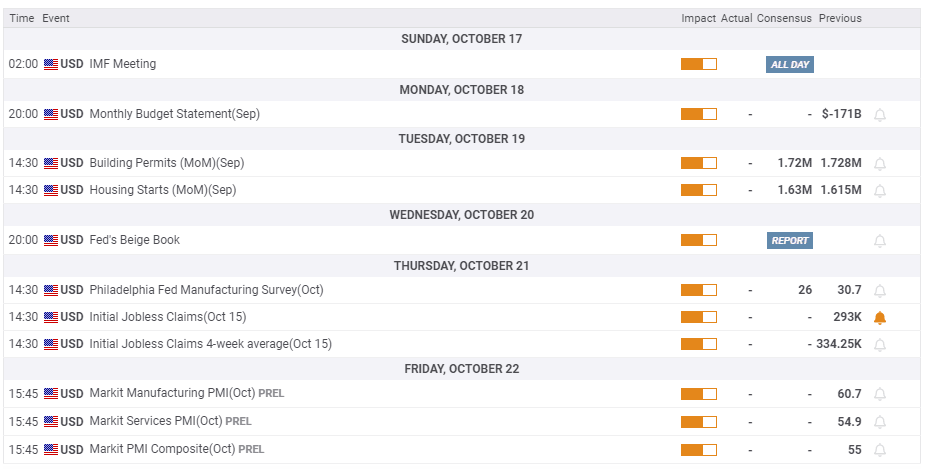Click the Consensus column header
Screen dimensions: 930x469
pyautogui.click(x=782, y=18)
